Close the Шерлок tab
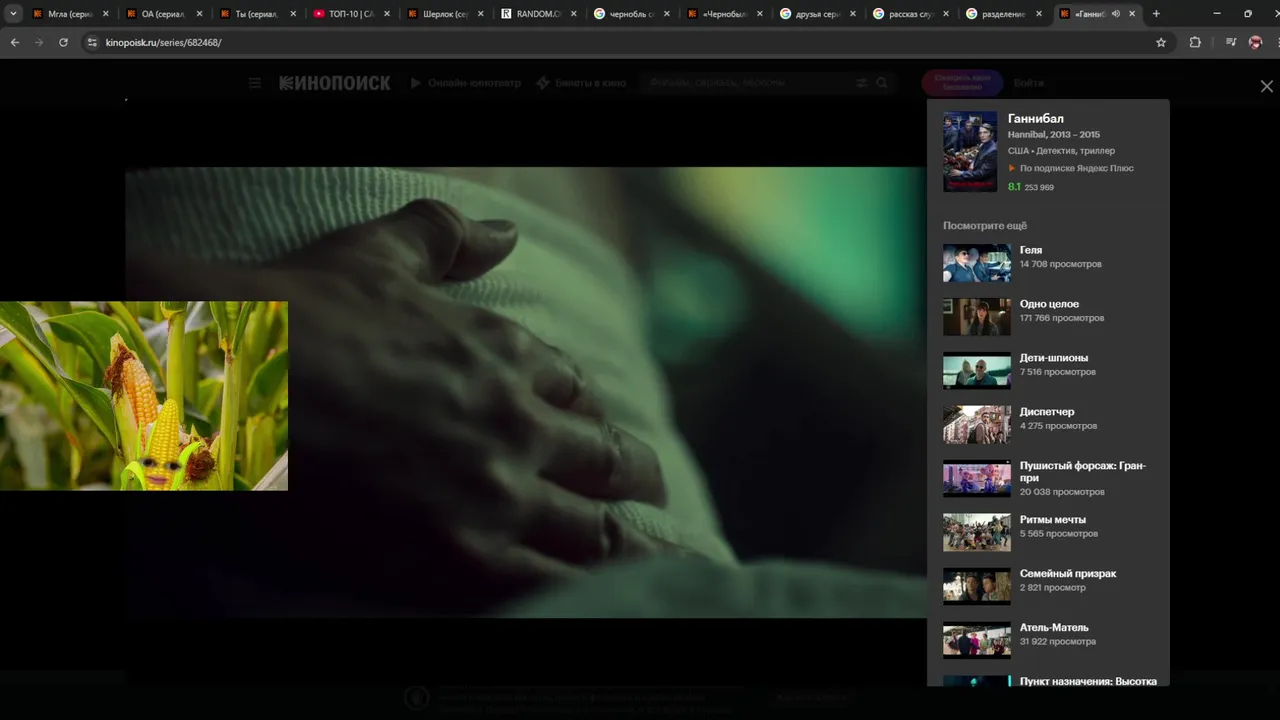Image resolution: width=1280 pixels, height=720 pixels. pyautogui.click(x=480, y=14)
